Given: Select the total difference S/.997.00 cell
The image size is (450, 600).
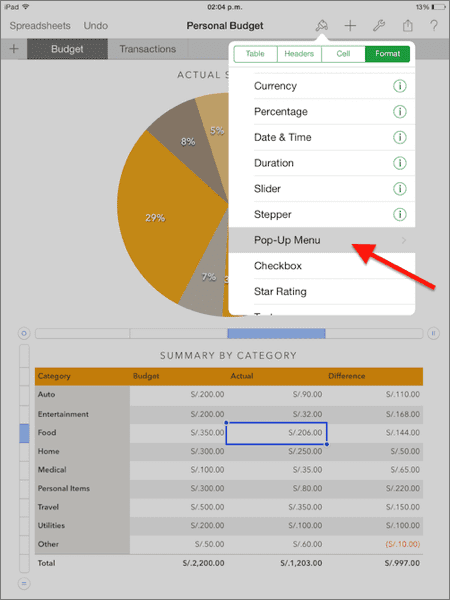Looking at the screenshot, I should click(x=374, y=563).
